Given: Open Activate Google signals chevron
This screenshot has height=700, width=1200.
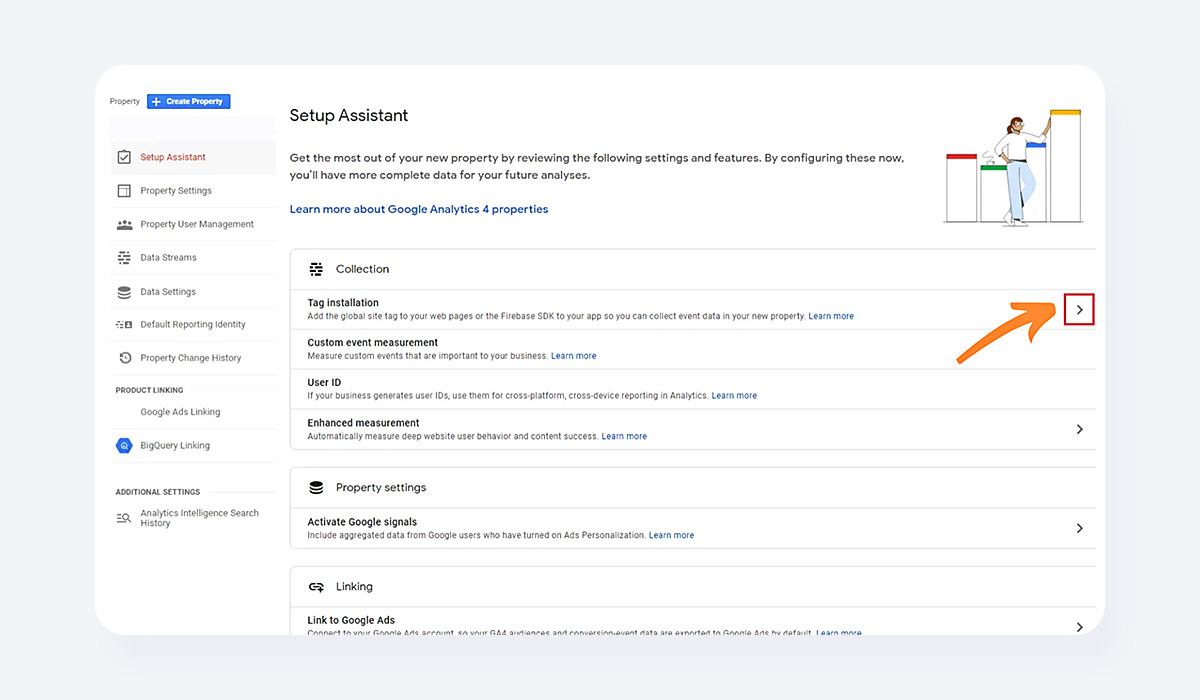Looking at the screenshot, I should coord(1079,528).
